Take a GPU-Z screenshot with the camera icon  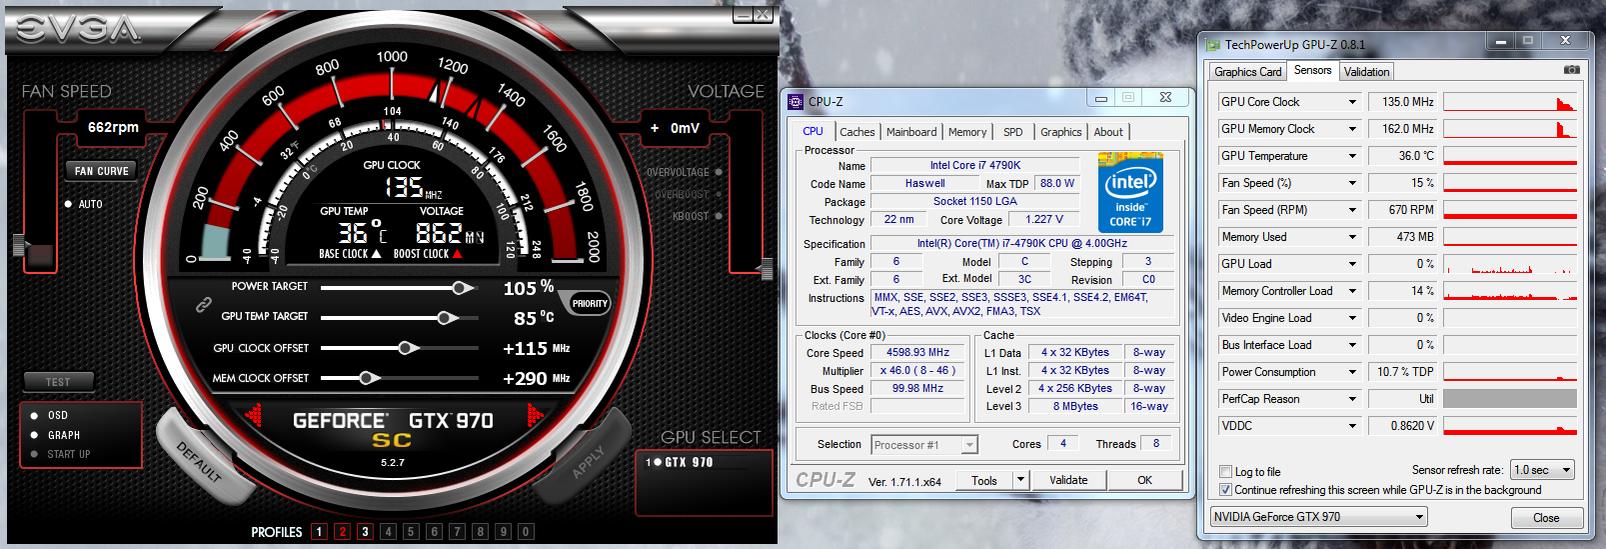pos(1572,70)
